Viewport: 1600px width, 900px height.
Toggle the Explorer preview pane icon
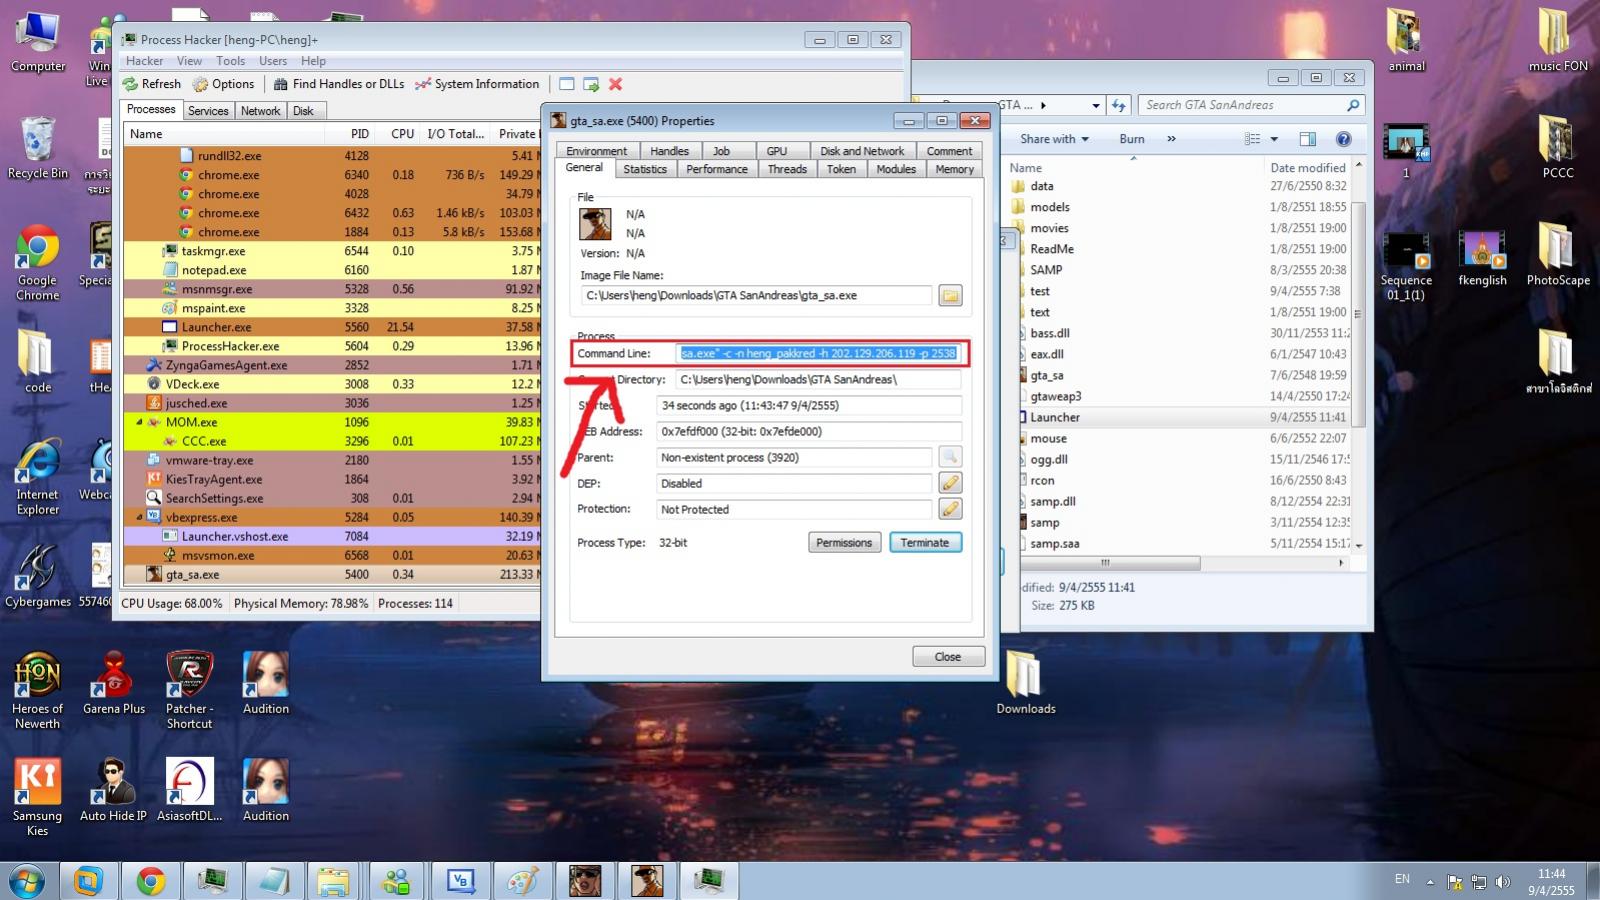pos(1307,139)
